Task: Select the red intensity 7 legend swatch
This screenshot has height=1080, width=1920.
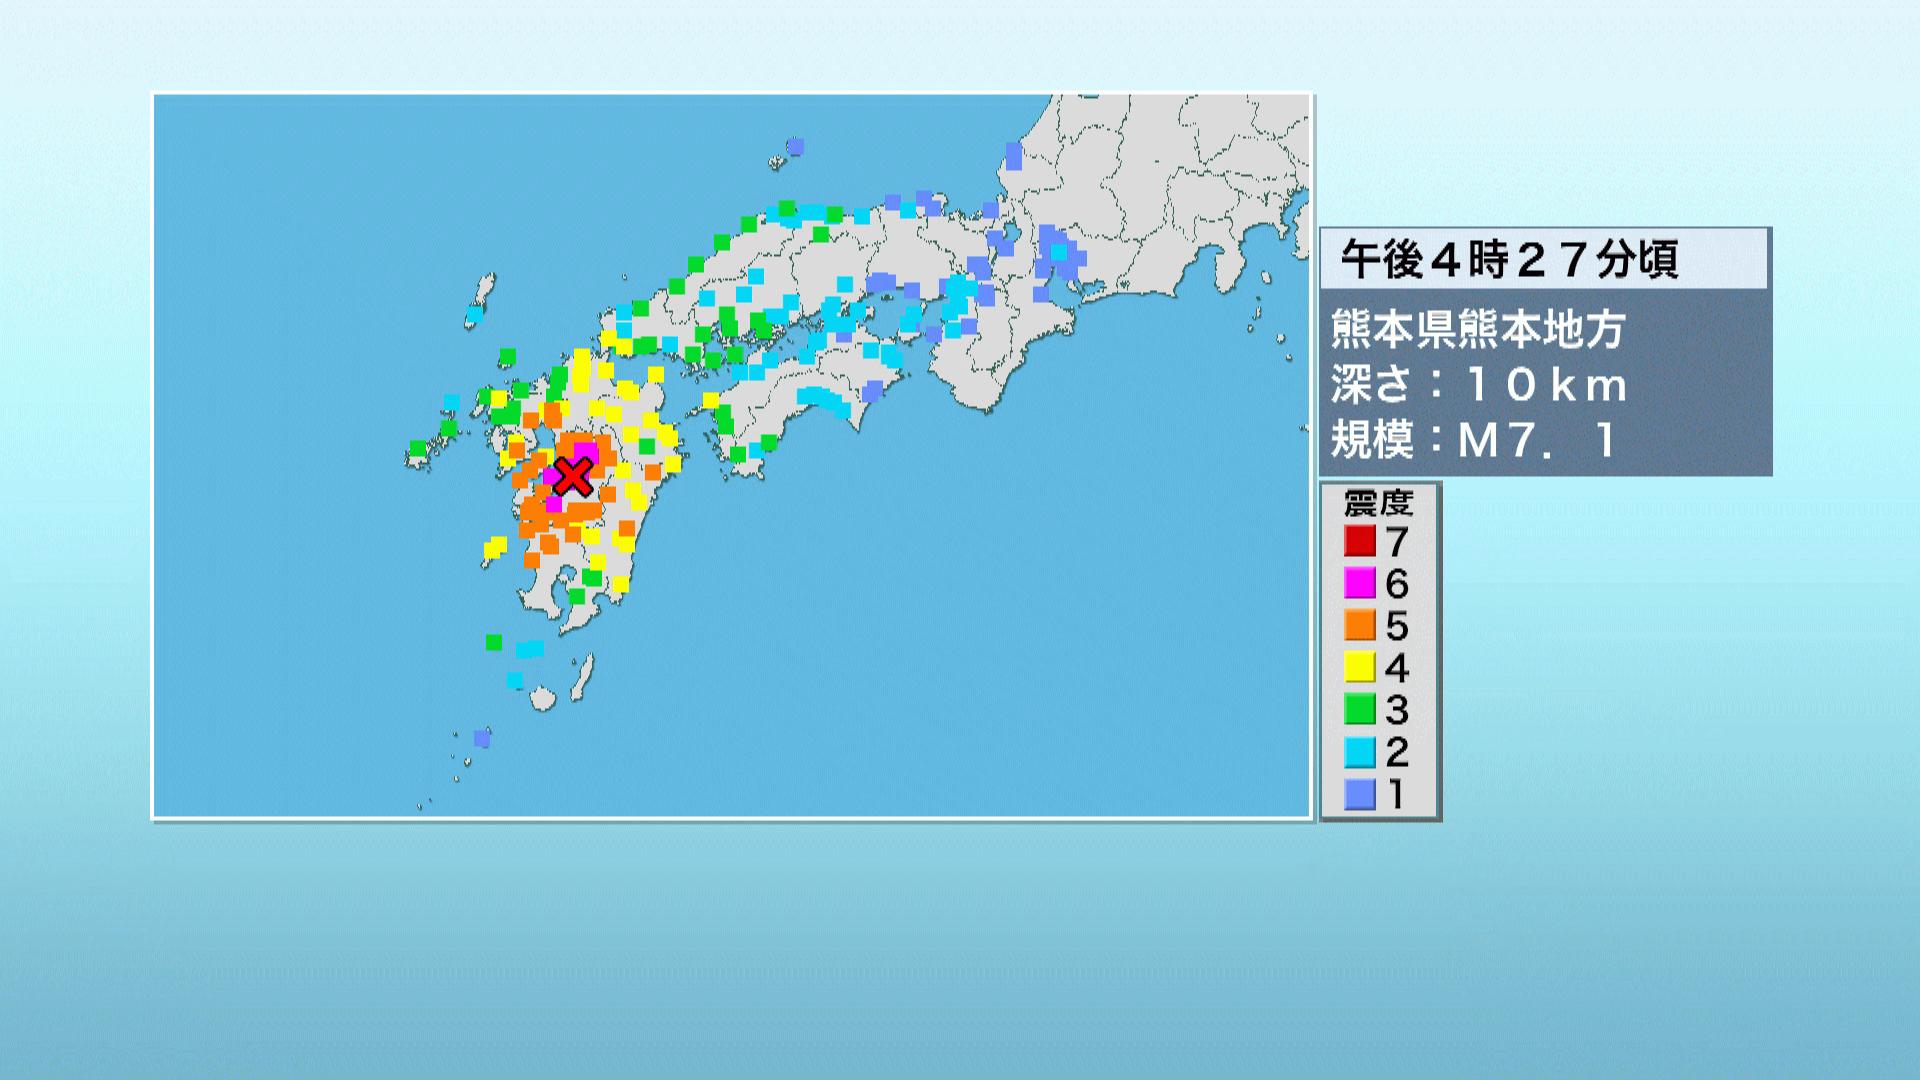Action: pos(1360,541)
